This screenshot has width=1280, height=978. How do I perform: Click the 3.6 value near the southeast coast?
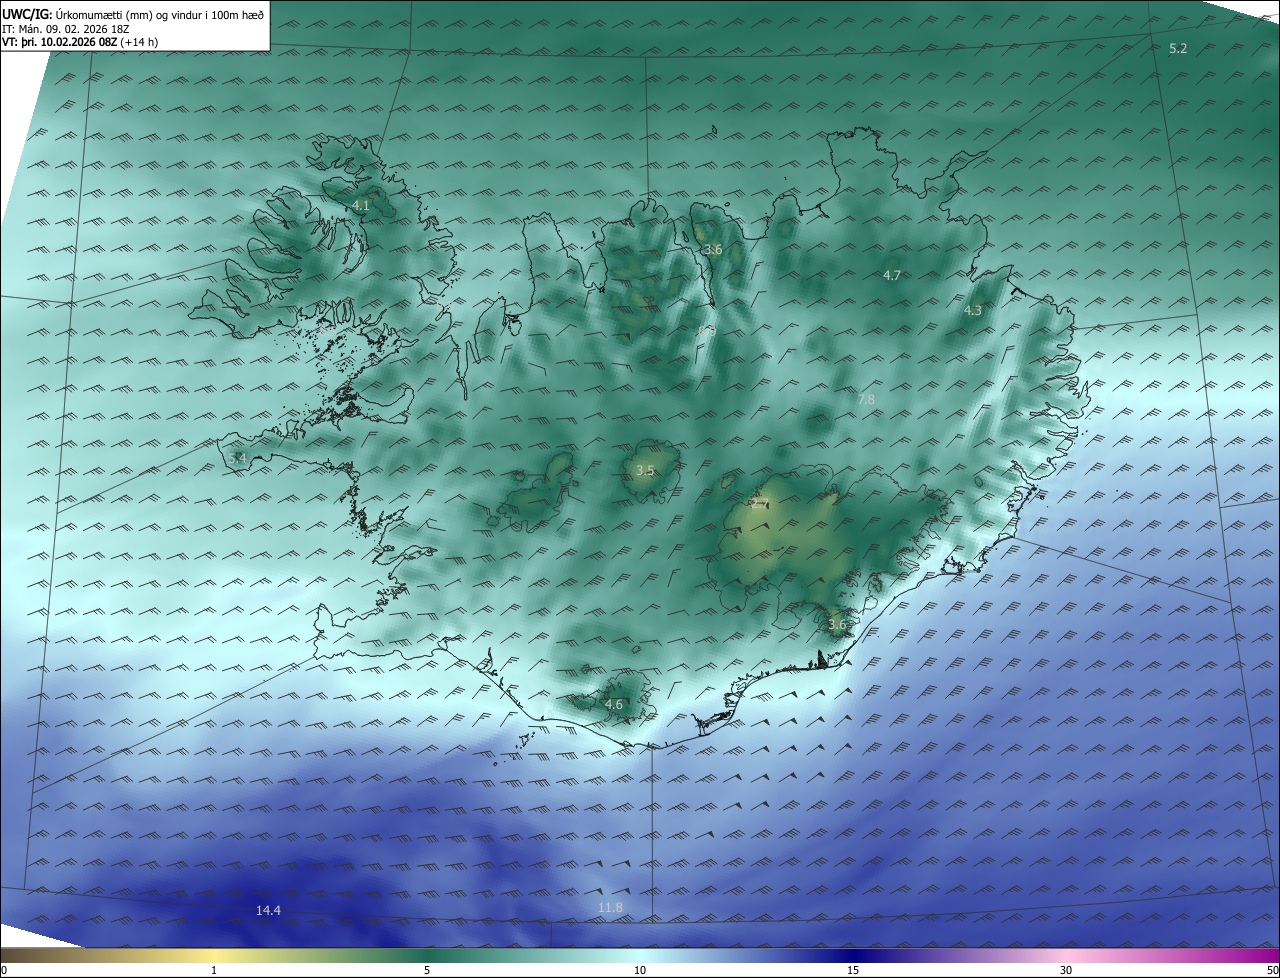click(x=837, y=625)
